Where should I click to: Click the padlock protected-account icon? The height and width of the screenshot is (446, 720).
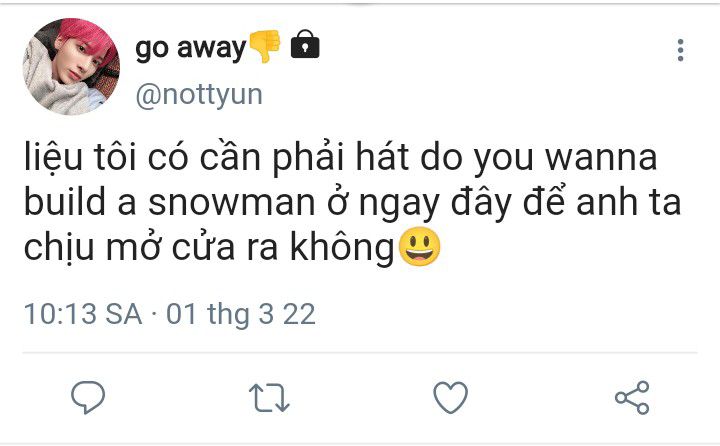point(305,44)
